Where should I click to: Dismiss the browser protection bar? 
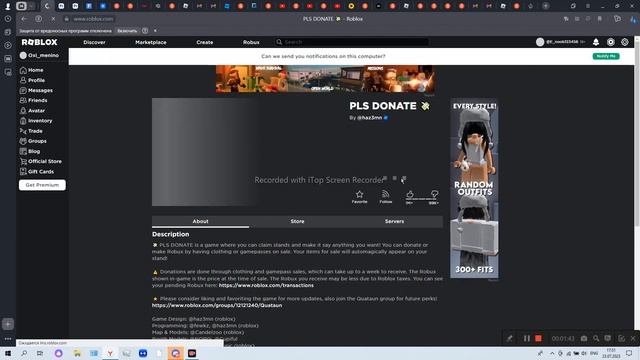coord(155,31)
